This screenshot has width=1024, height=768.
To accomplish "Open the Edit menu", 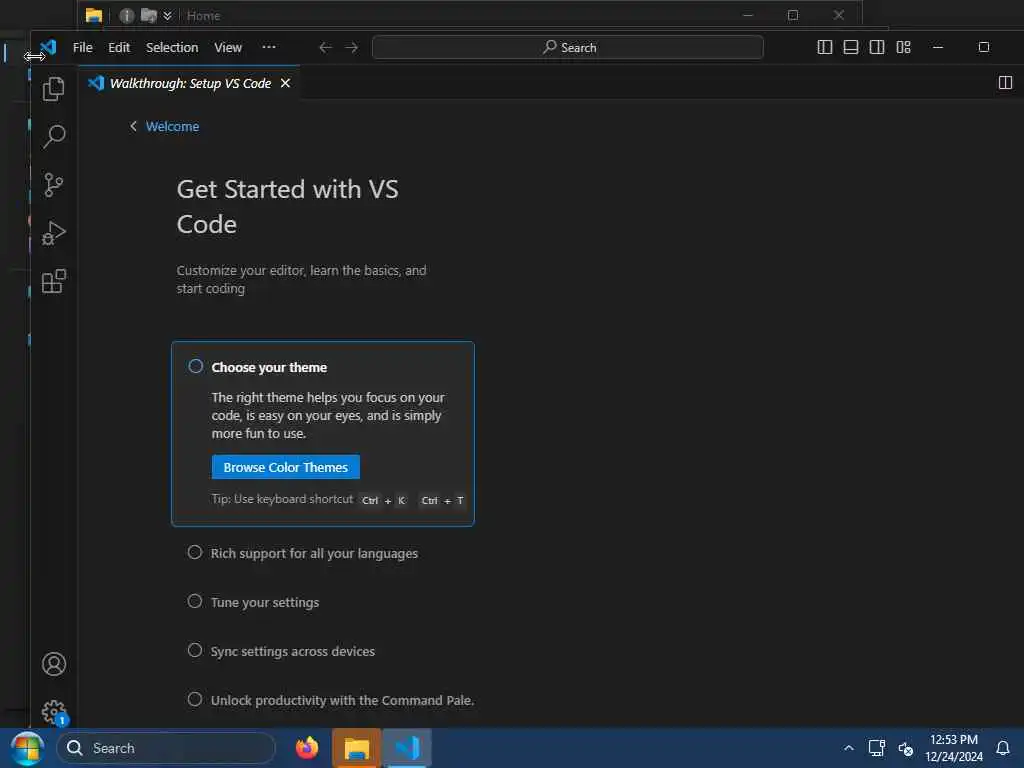I will click(119, 48).
